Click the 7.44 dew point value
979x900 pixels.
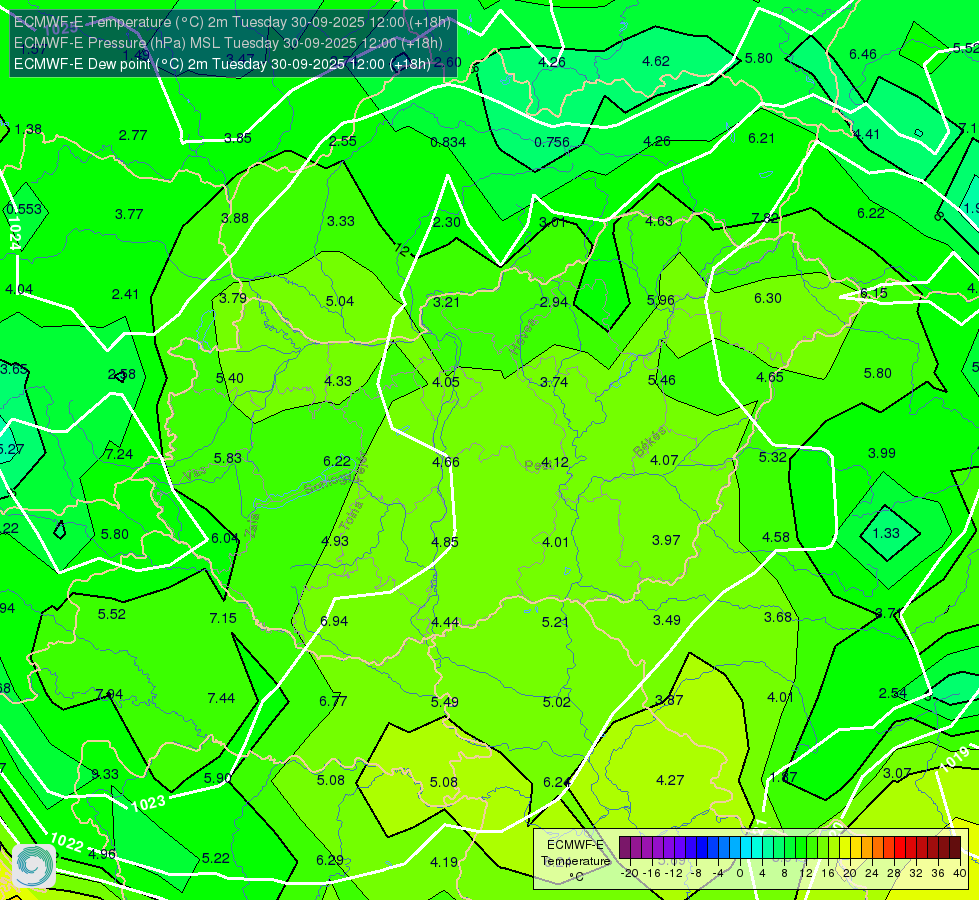[221, 698]
